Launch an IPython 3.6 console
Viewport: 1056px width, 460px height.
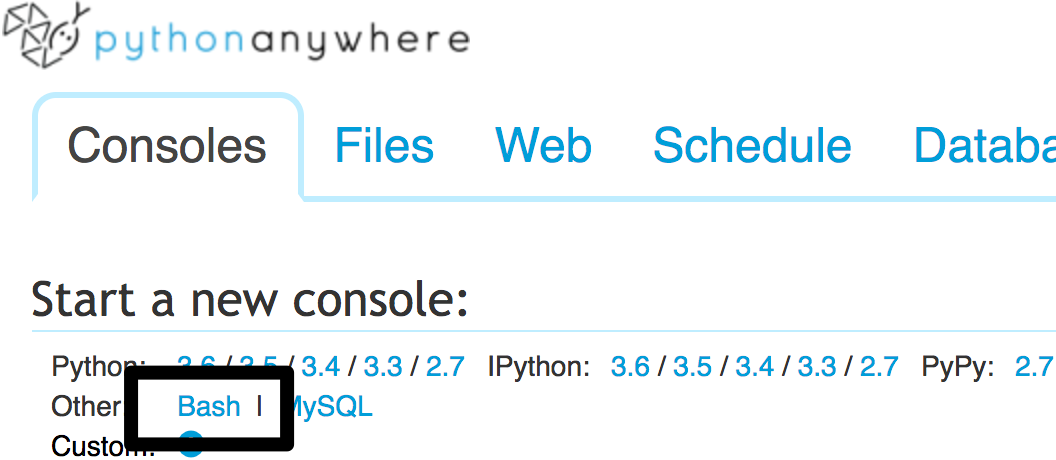(x=630, y=366)
